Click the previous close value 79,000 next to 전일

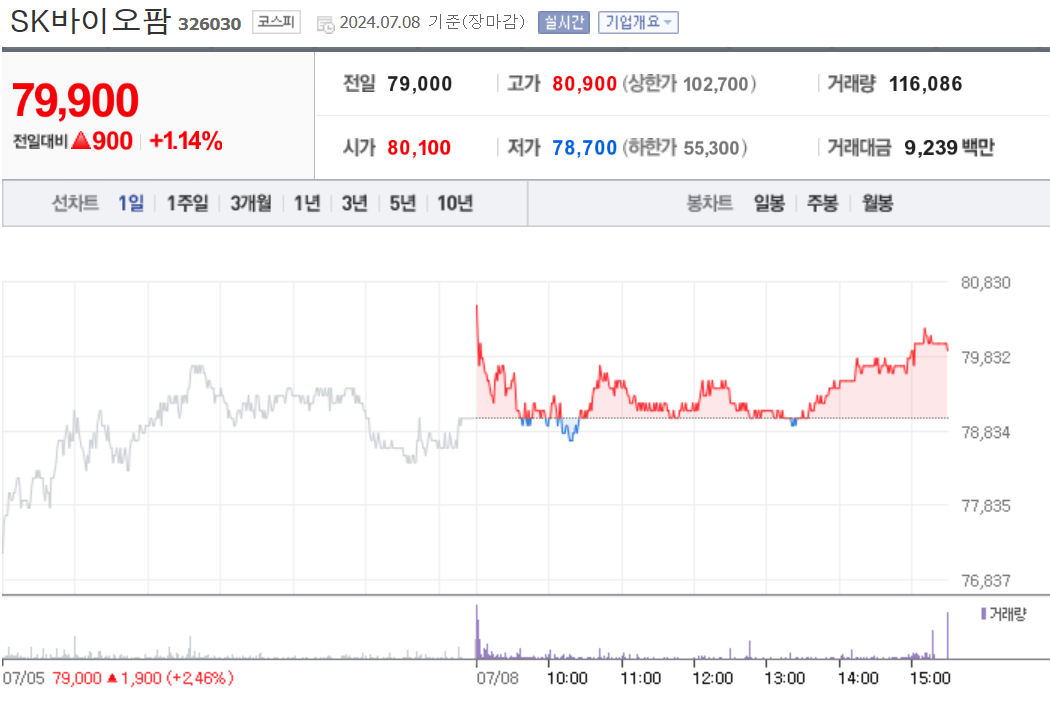[x=419, y=84]
